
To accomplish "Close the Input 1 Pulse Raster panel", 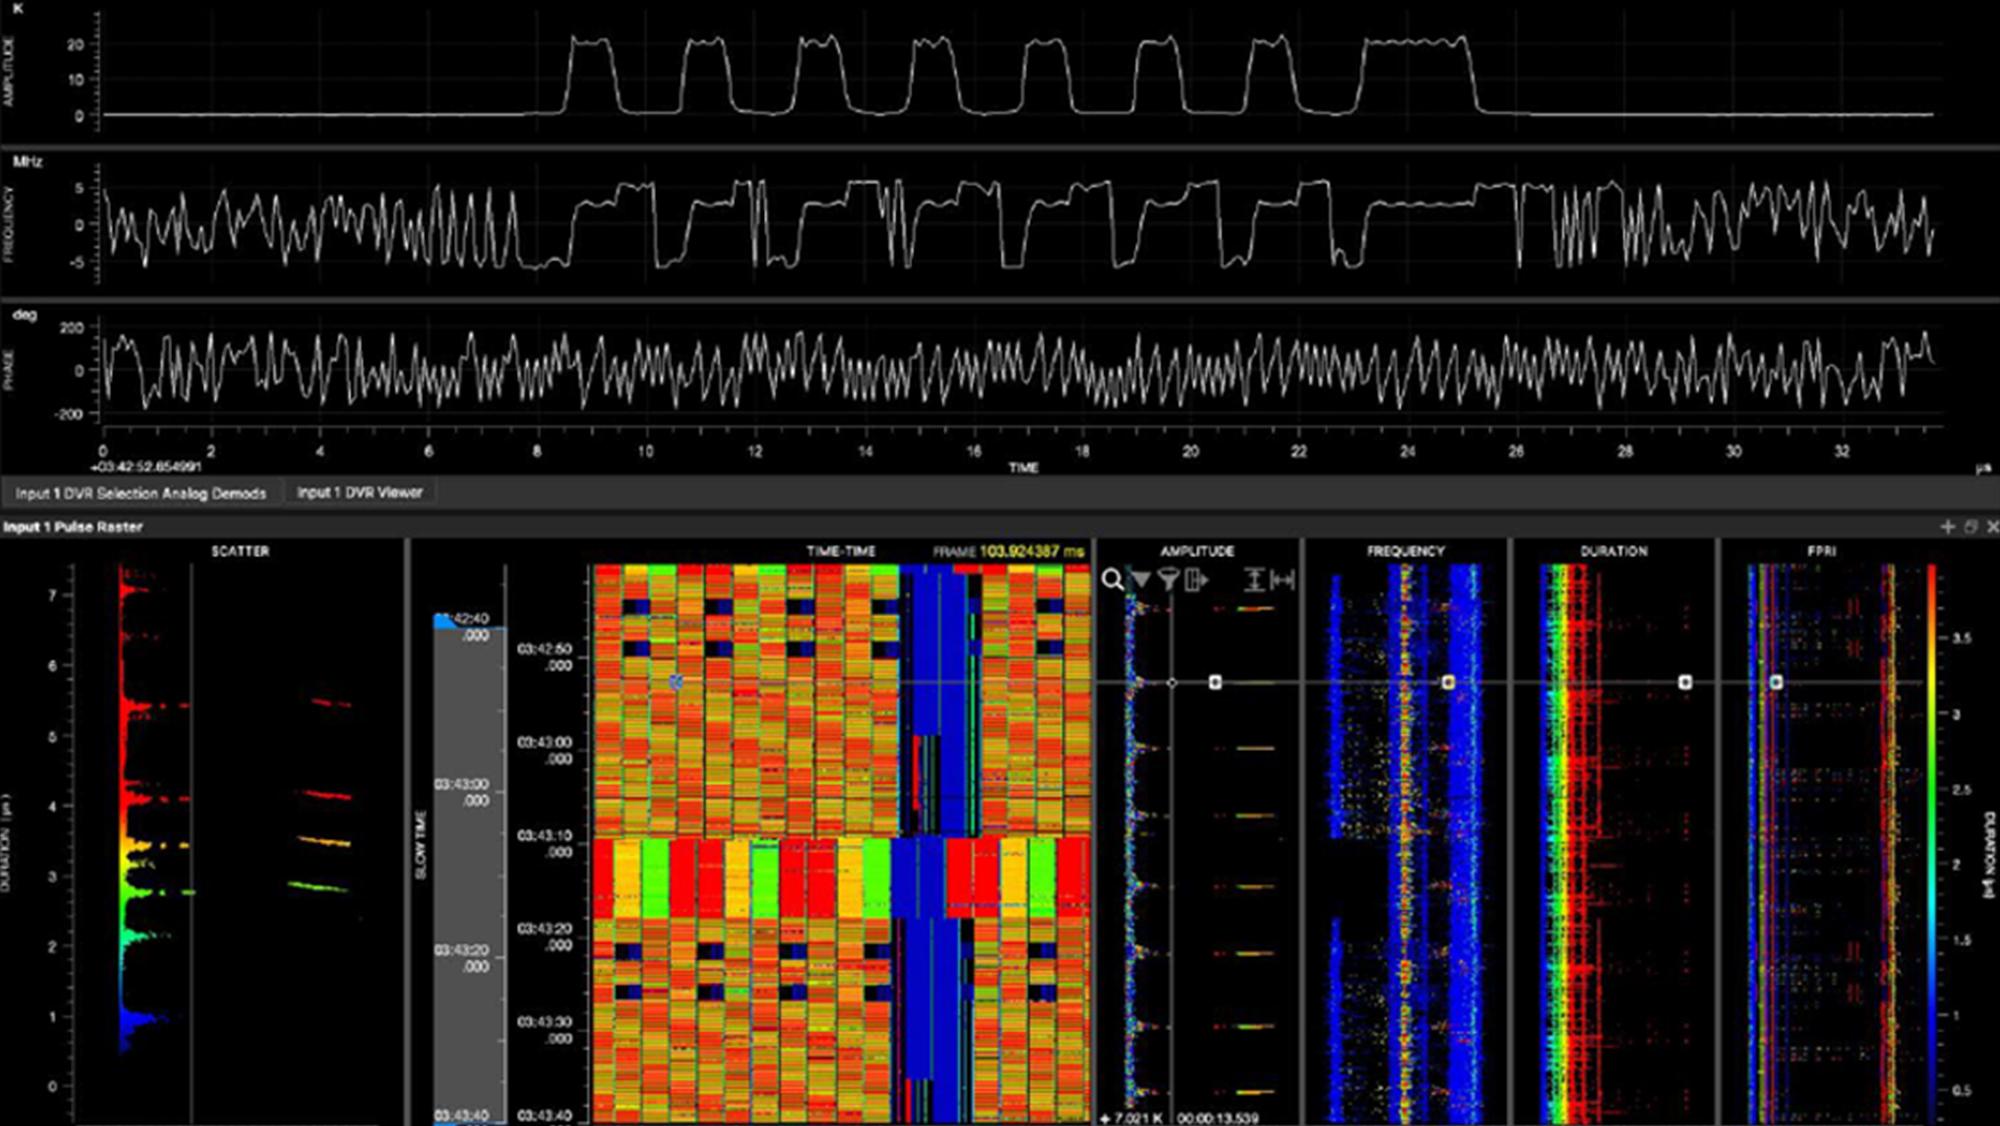I will 1991,526.
